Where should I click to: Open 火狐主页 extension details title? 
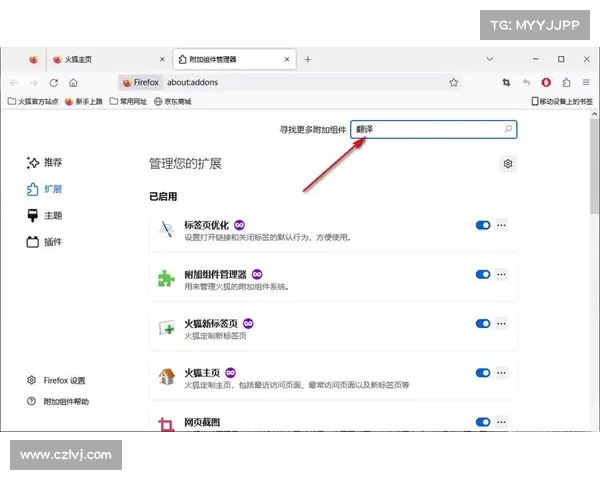[202, 373]
